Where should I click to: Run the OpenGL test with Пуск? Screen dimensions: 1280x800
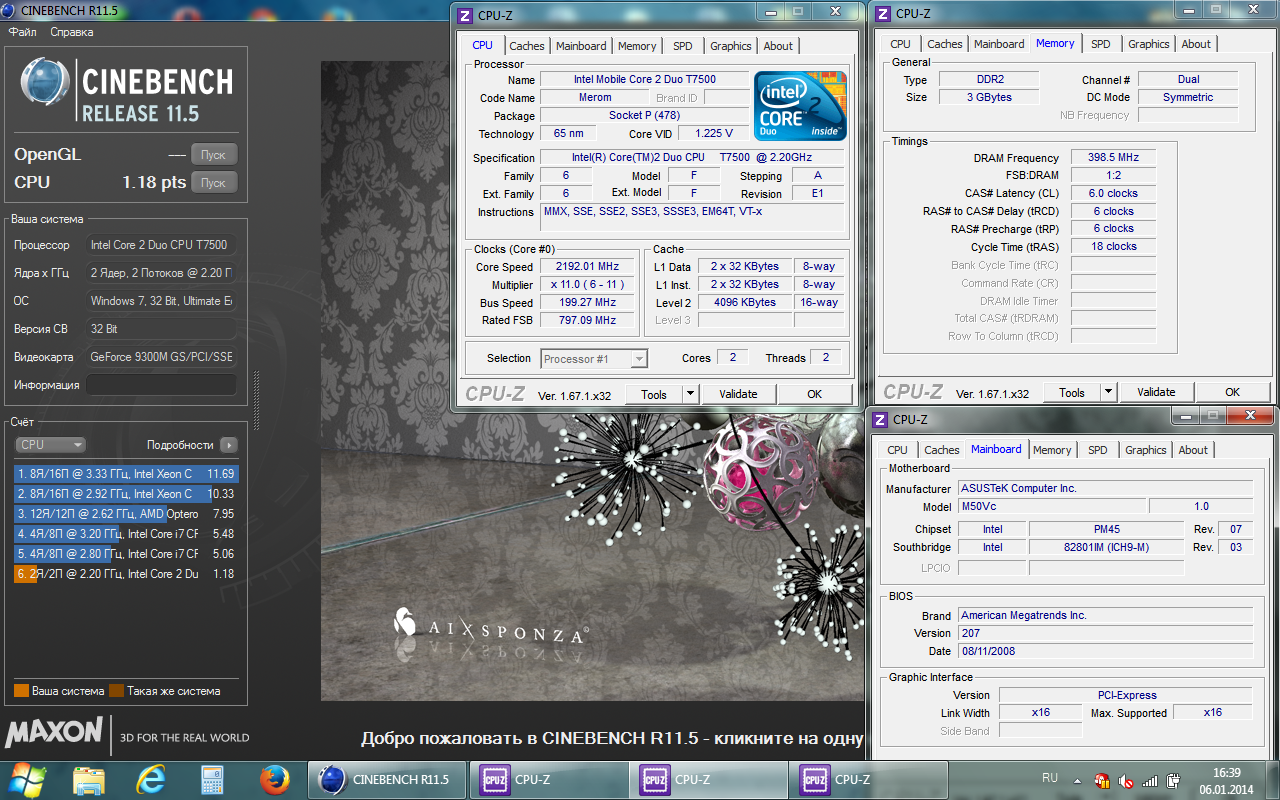214,155
